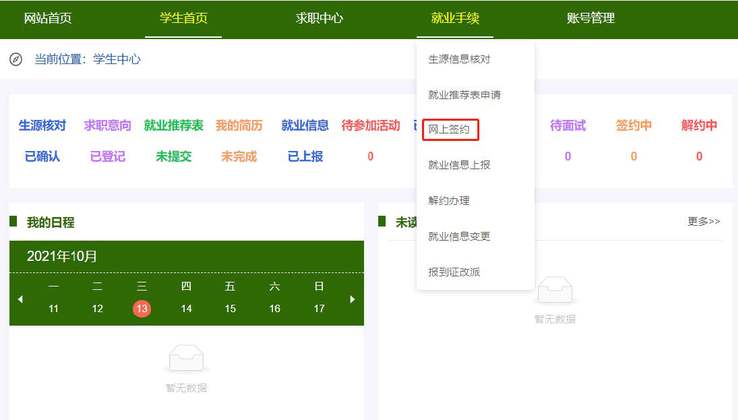Viewport: 738px width, 420px height.
Task: Open the 就业手续 dropdown menu
Action: tap(455, 18)
